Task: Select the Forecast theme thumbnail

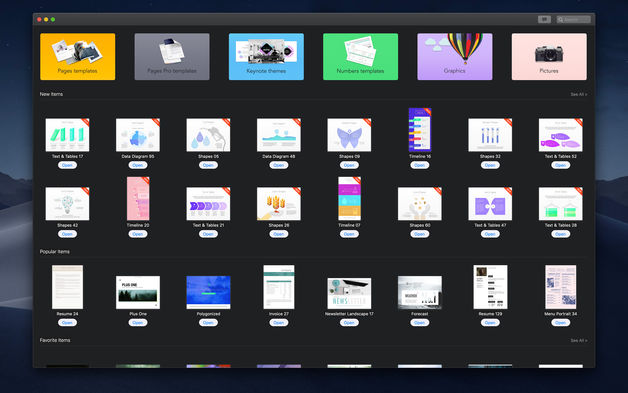Action: point(420,292)
